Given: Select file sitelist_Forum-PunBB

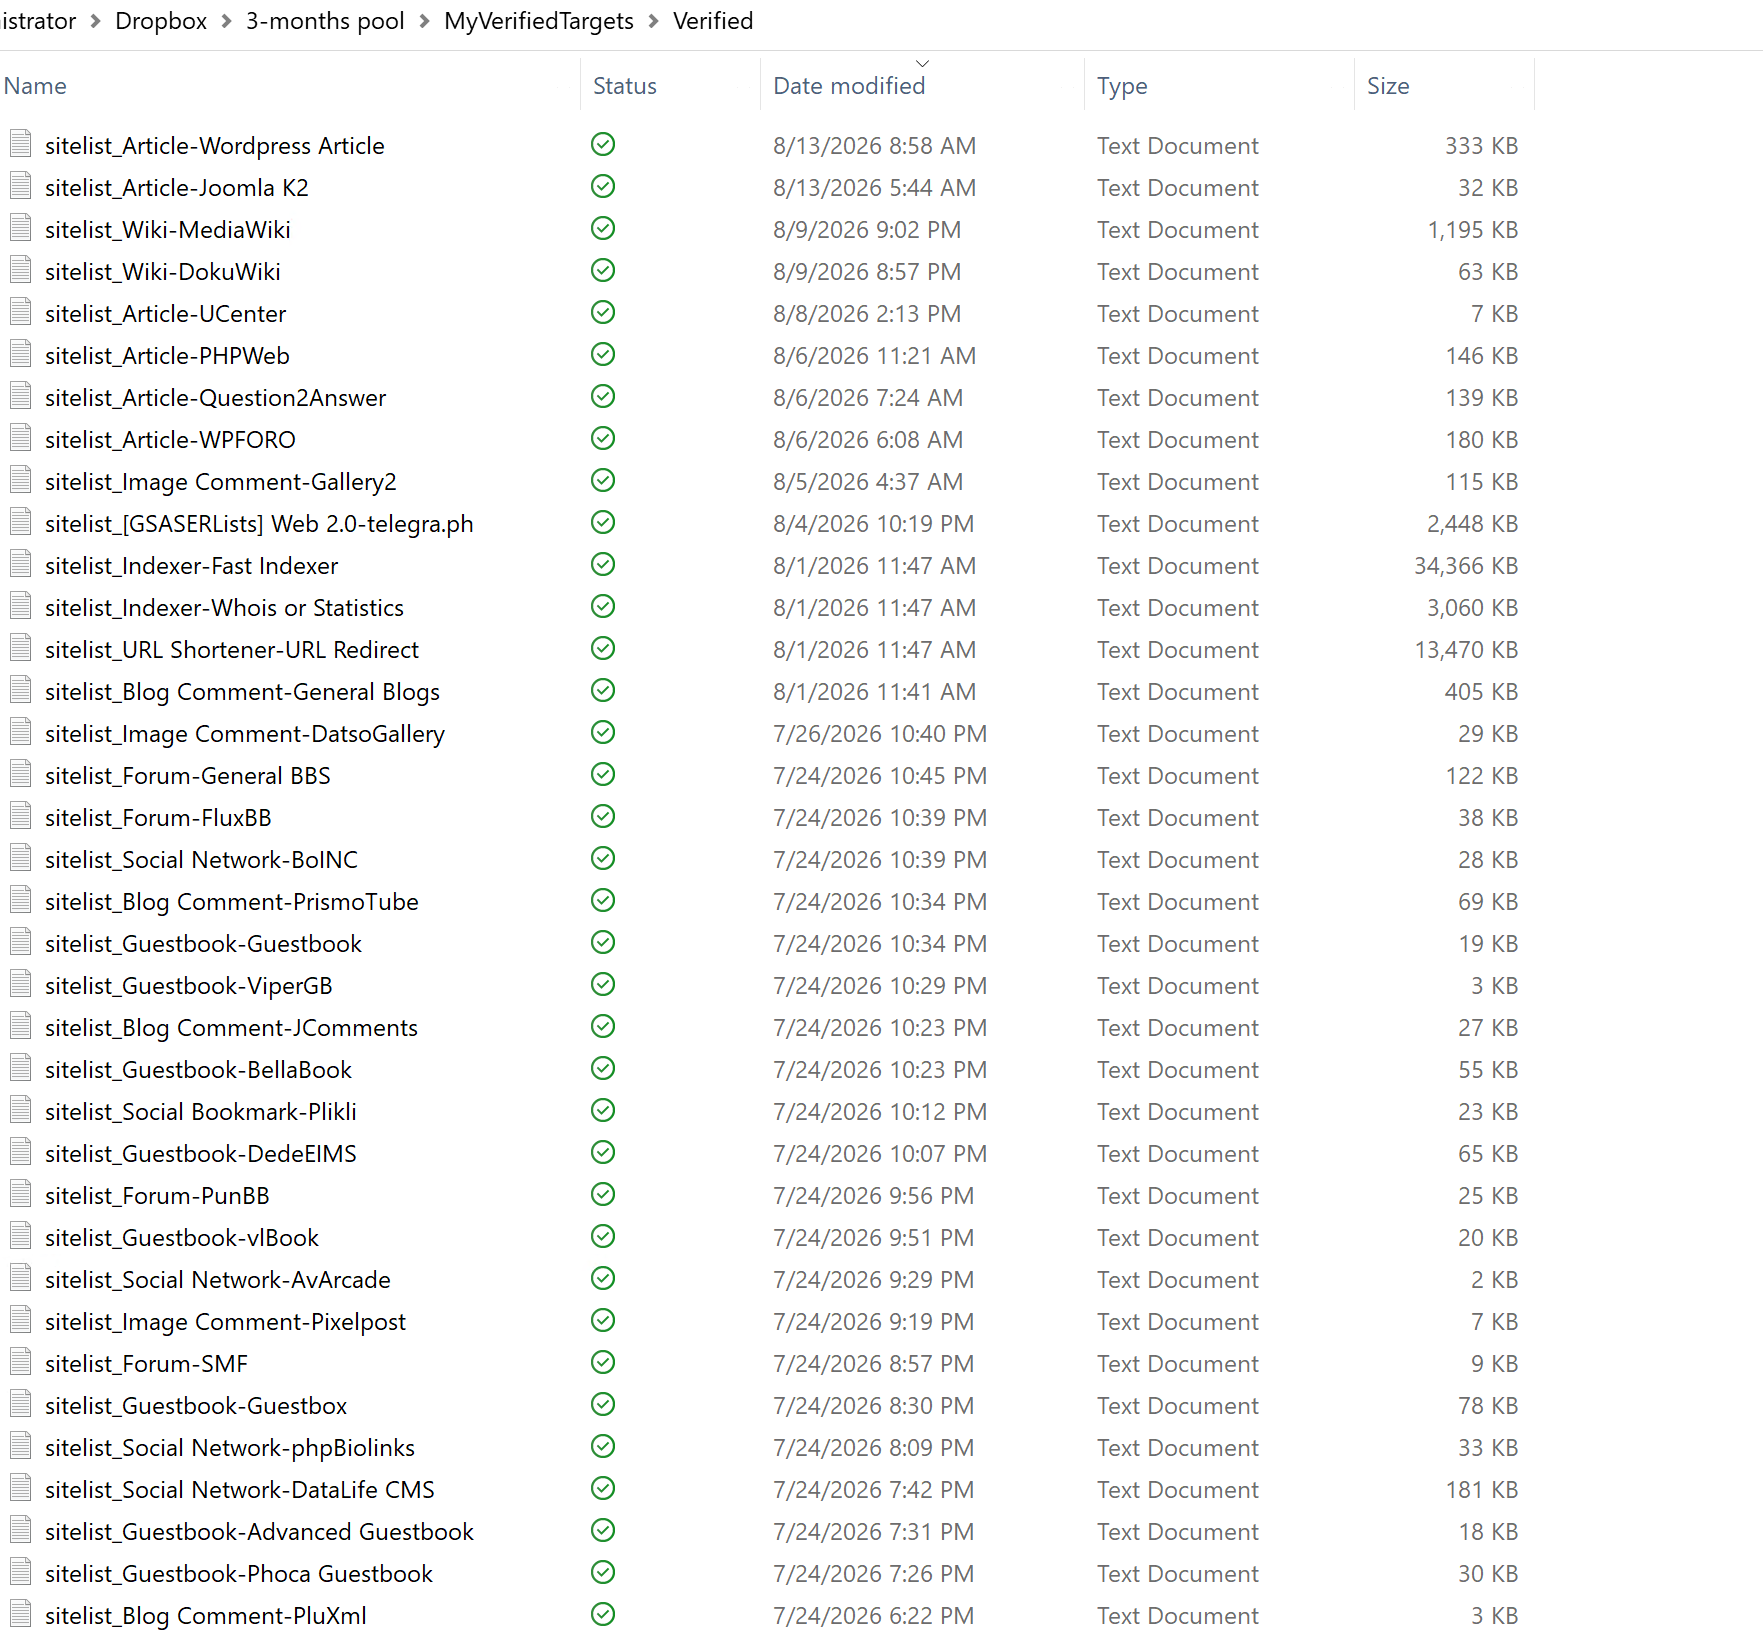Looking at the screenshot, I should point(157,1195).
